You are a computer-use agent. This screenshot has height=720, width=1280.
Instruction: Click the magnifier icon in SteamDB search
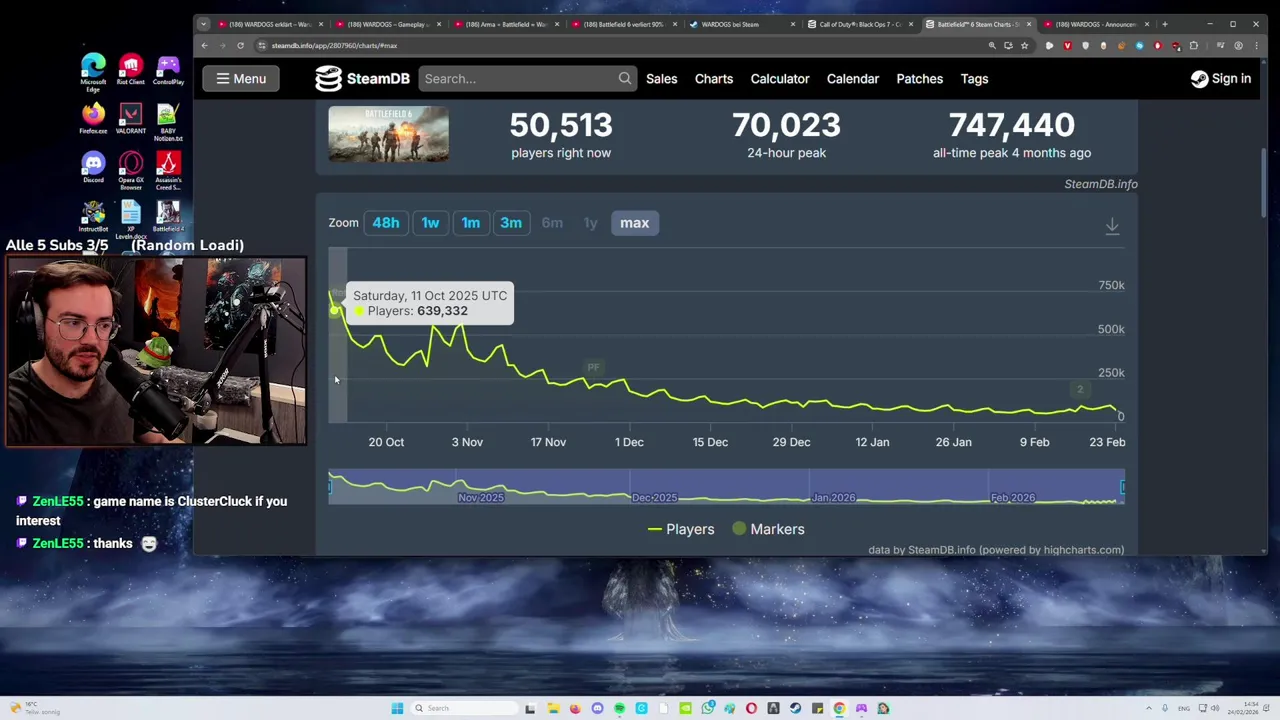tap(625, 79)
